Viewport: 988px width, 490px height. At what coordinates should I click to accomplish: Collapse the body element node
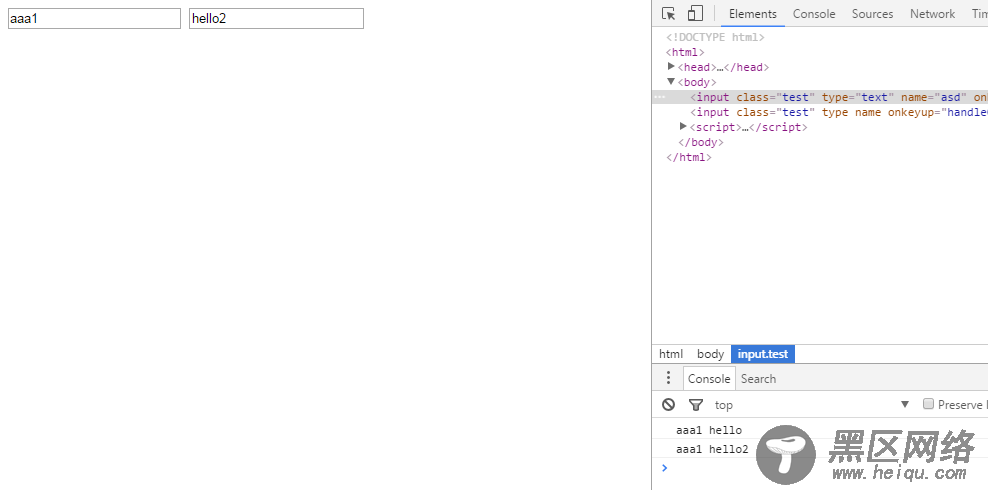[x=671, y=81]
